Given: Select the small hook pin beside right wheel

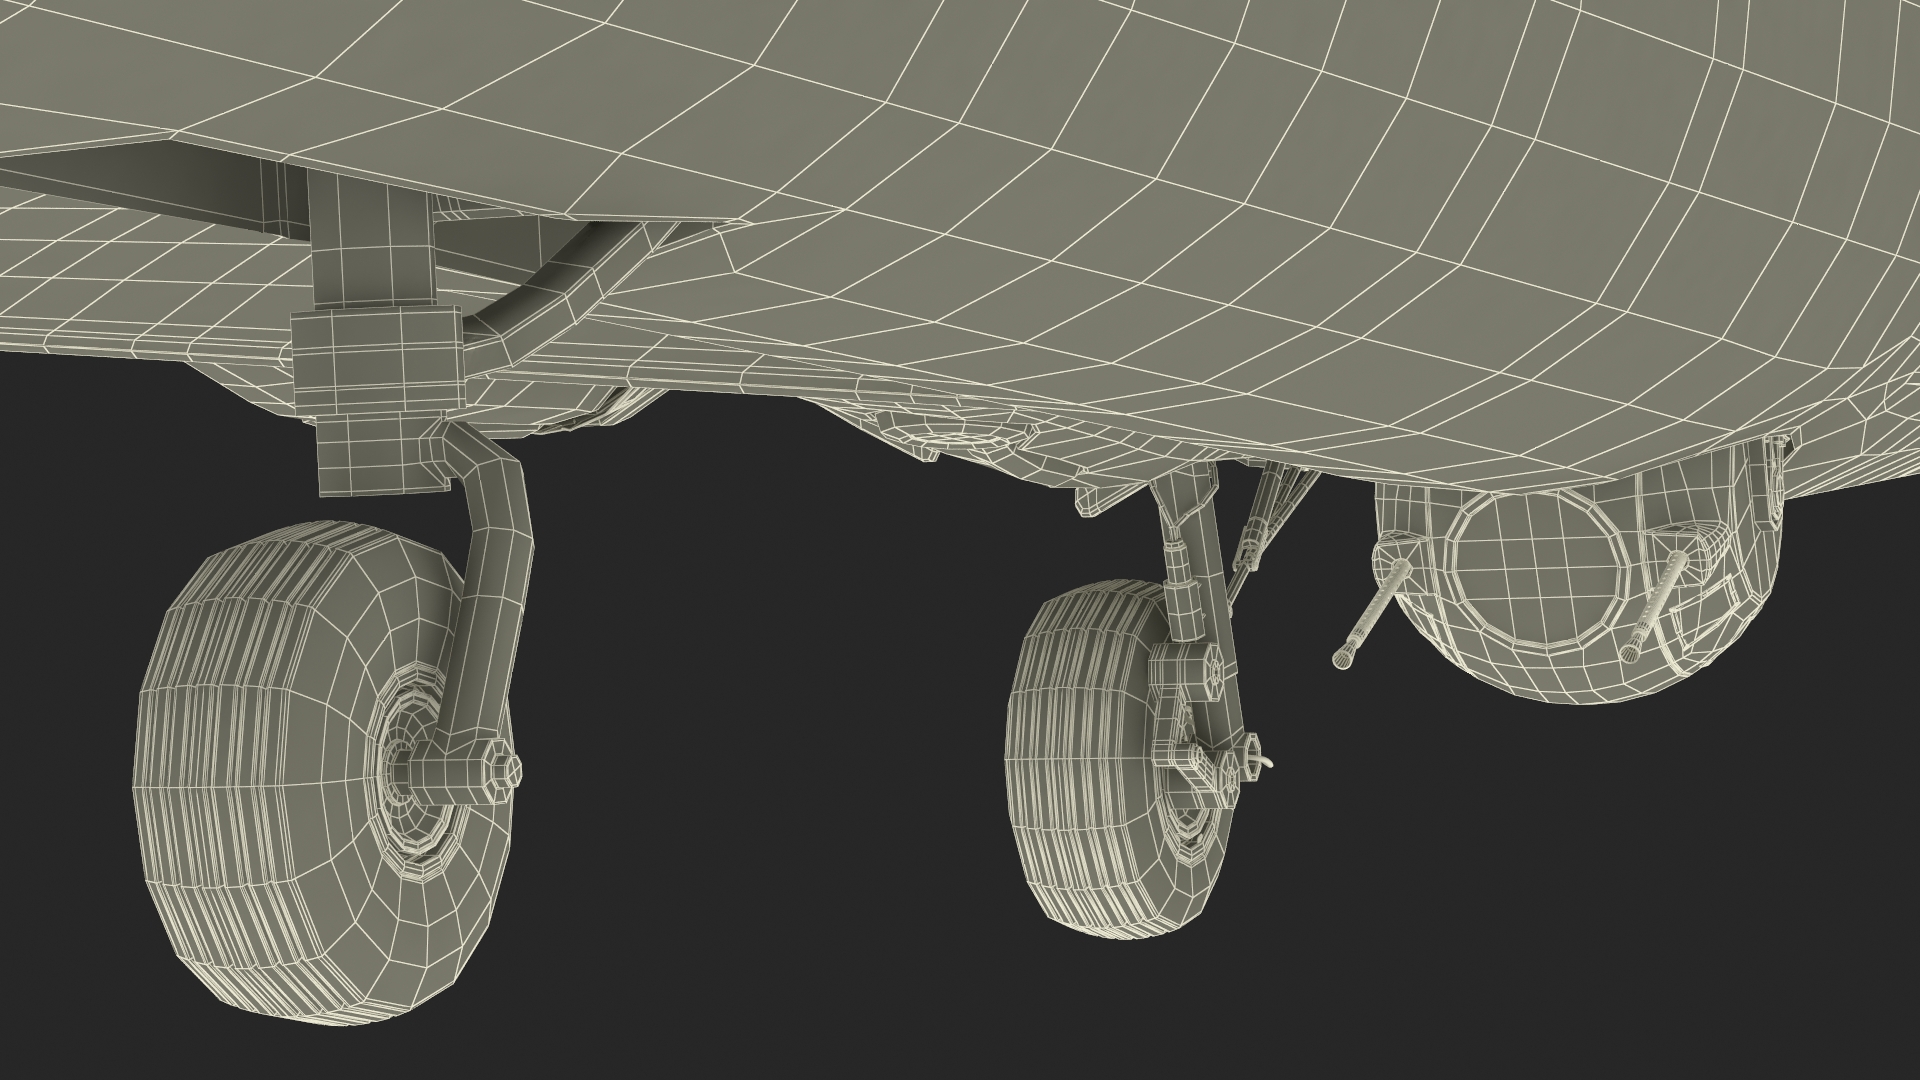Looking at the screenshot, I should pyautogui.click(x=1264, y=760).
